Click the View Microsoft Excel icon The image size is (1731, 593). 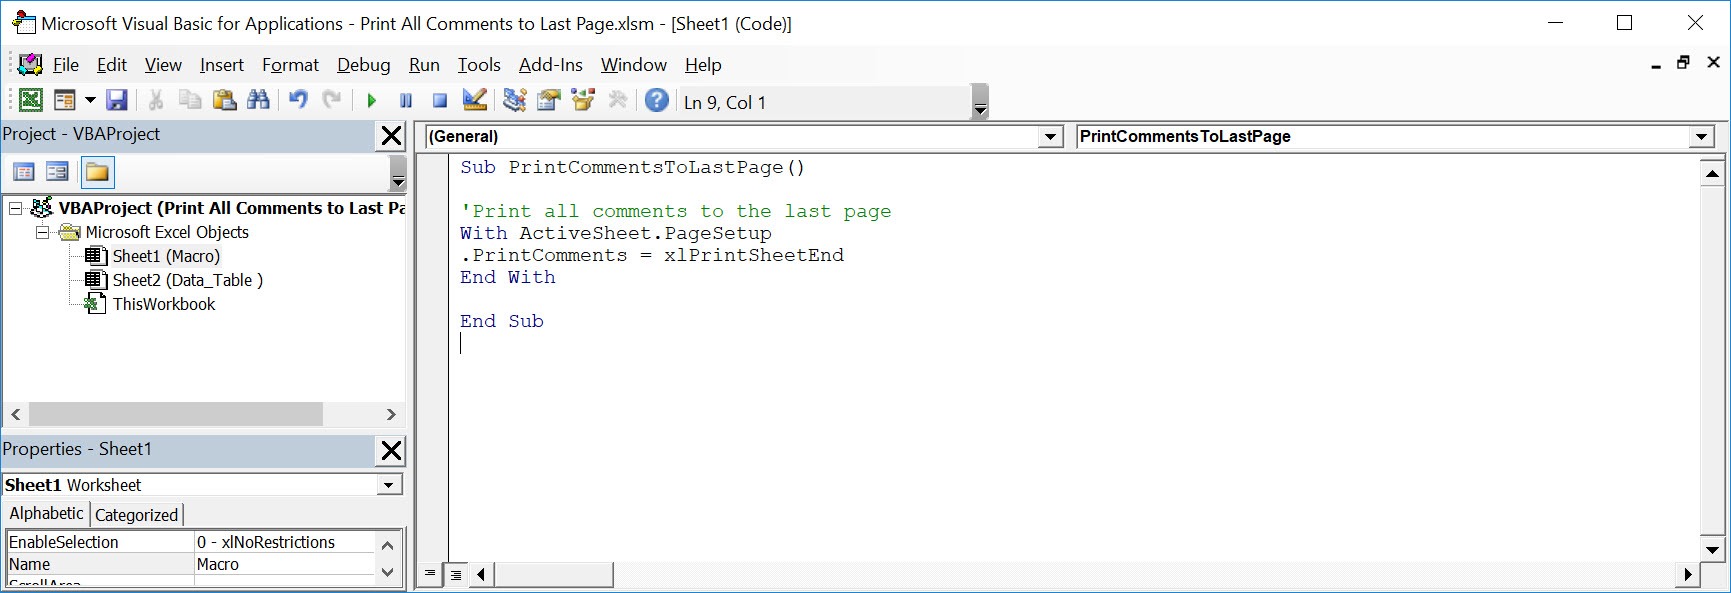click(x=31, y=100)
